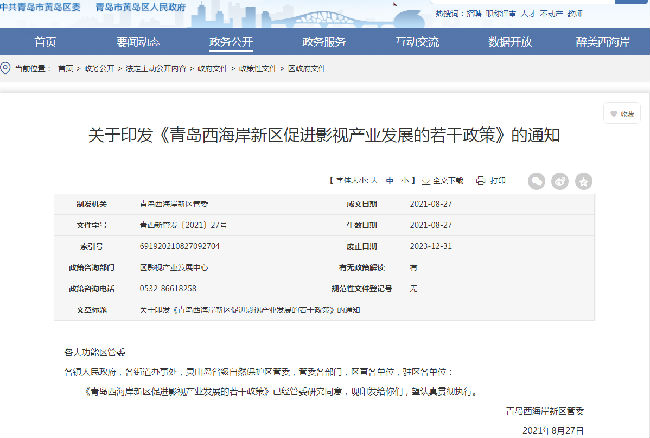650x438 pixels.
Task: Click 政策性文件 breadcrumb link
Action: pyautogui.click(x=257, y=68)
